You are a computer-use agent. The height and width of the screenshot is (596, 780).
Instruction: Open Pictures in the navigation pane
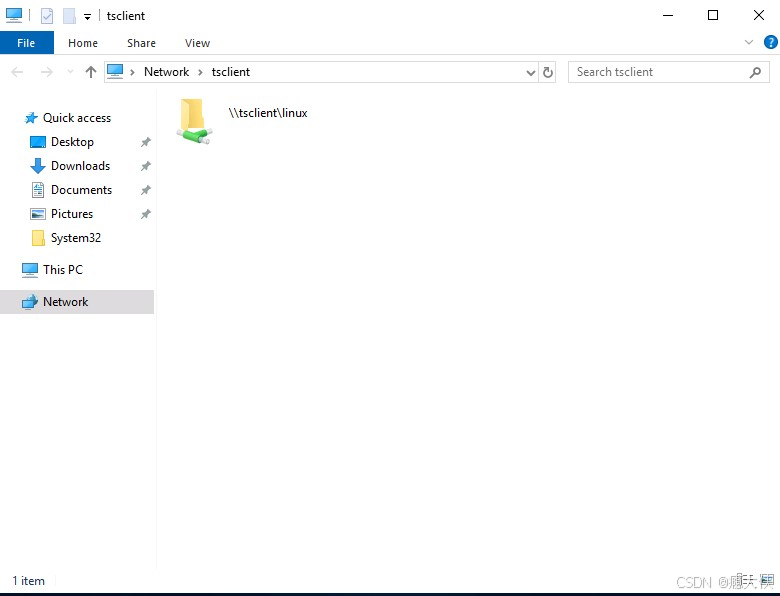click(72, 213)
